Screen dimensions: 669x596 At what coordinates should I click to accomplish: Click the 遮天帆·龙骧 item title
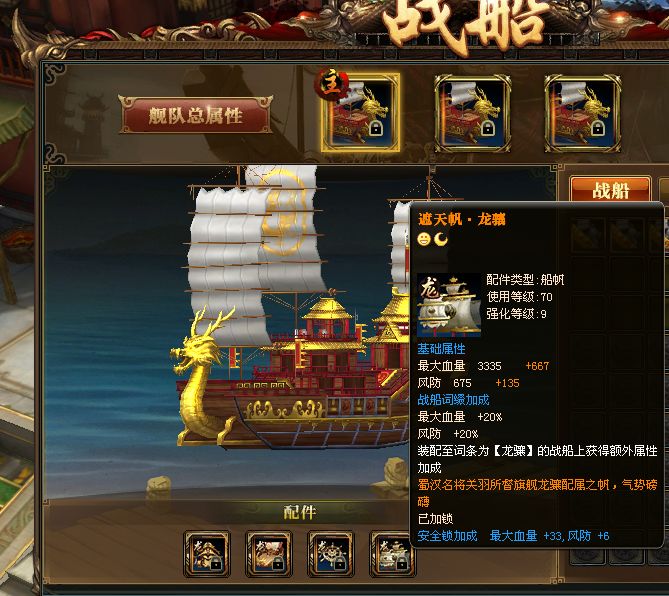tap(462, 219)
